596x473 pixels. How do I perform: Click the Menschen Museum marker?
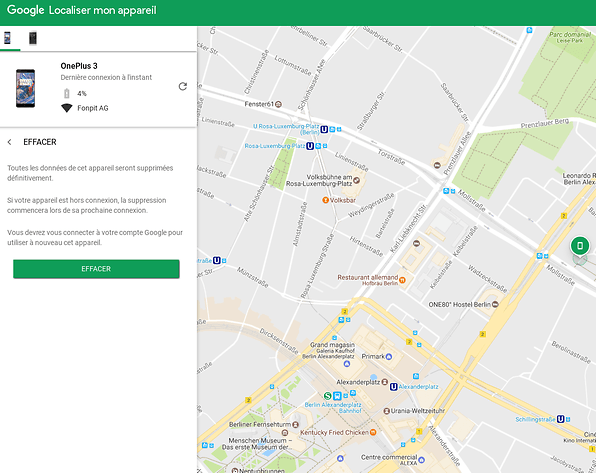(285, 432)
